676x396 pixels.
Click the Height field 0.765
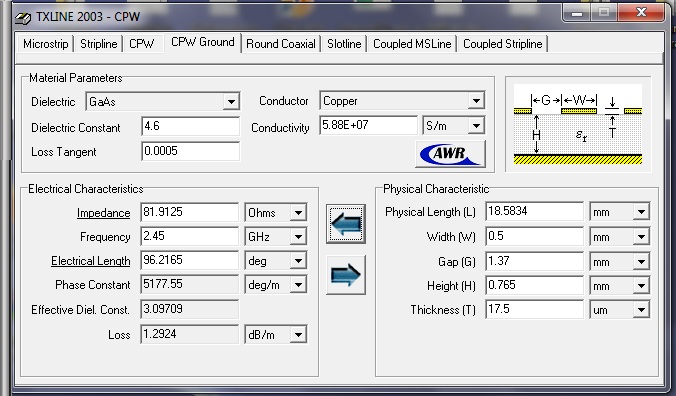click(534, 286)
